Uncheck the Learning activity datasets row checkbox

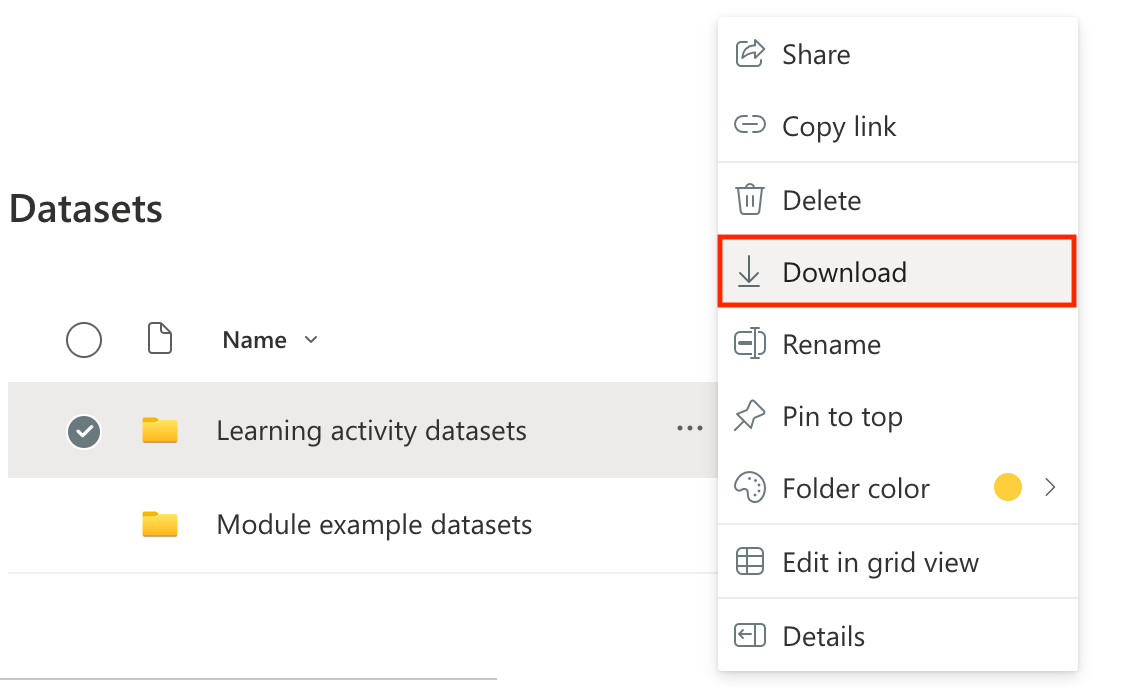[x=84, y=431]
